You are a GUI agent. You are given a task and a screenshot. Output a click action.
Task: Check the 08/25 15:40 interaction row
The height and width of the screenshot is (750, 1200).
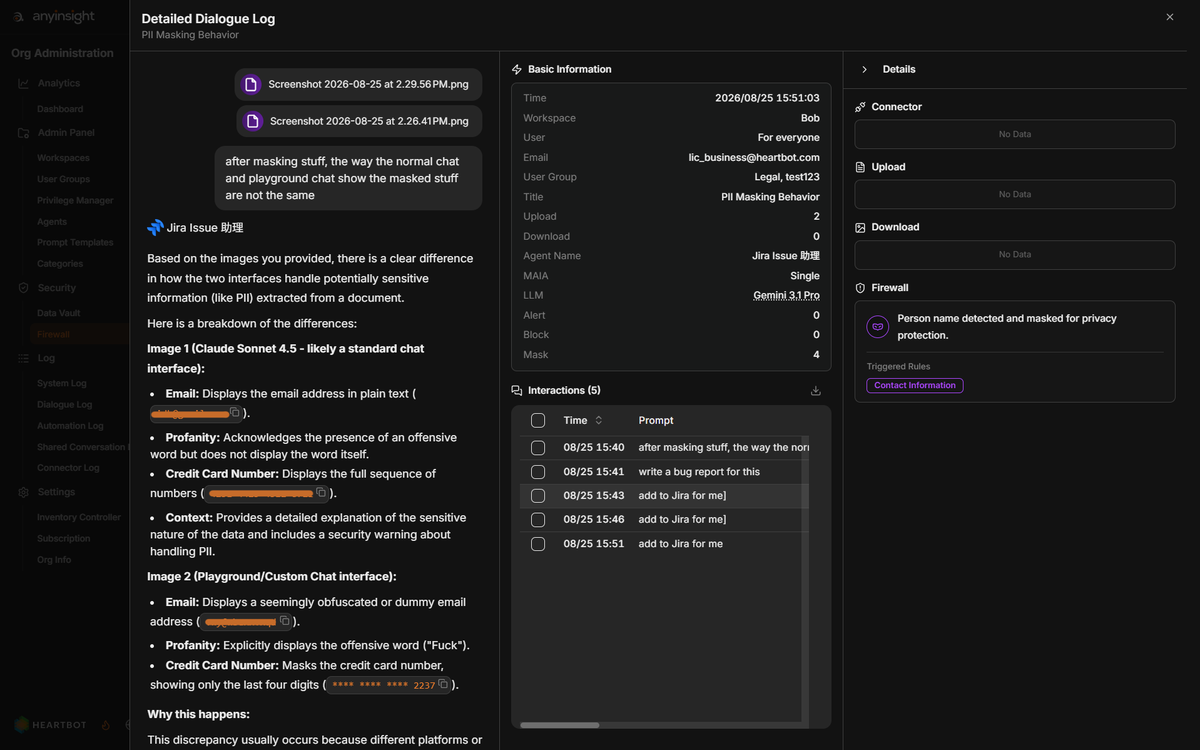[538, 448]
